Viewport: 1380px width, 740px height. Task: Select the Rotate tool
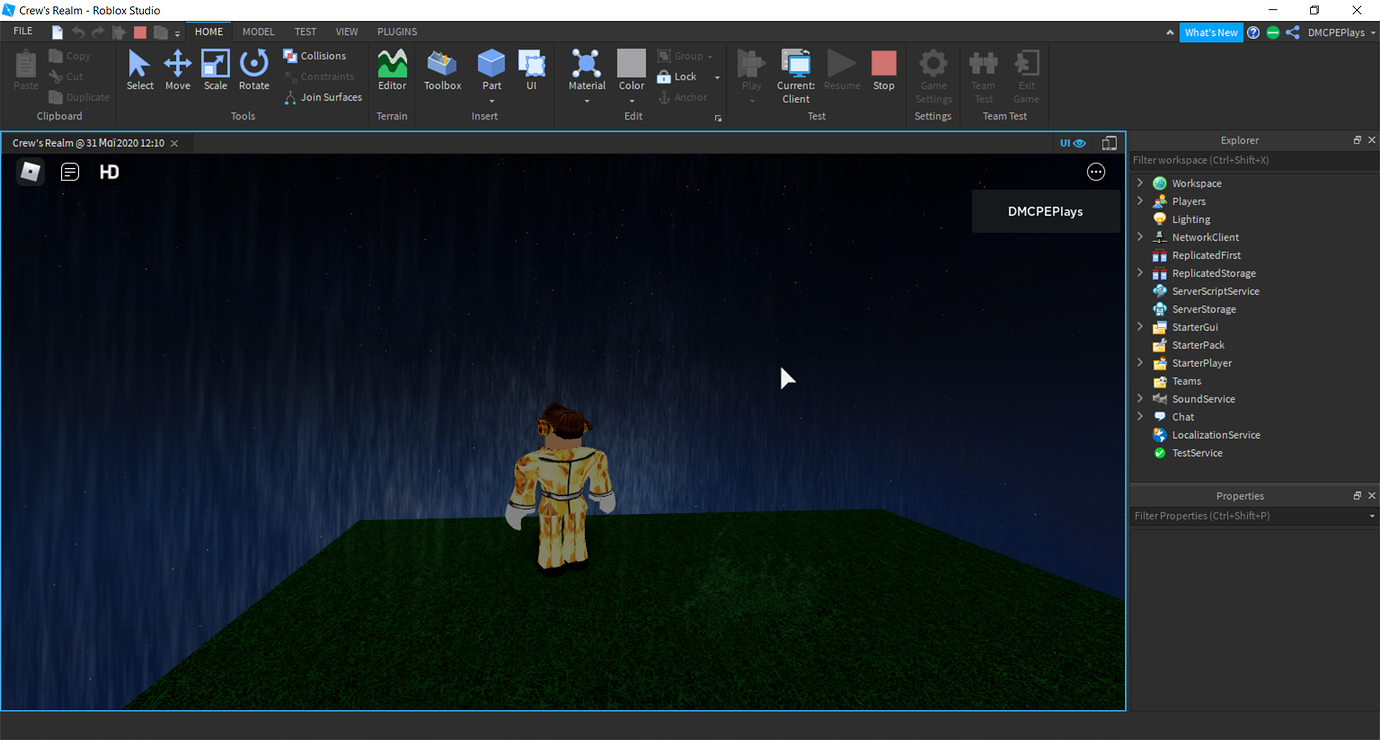254,68
